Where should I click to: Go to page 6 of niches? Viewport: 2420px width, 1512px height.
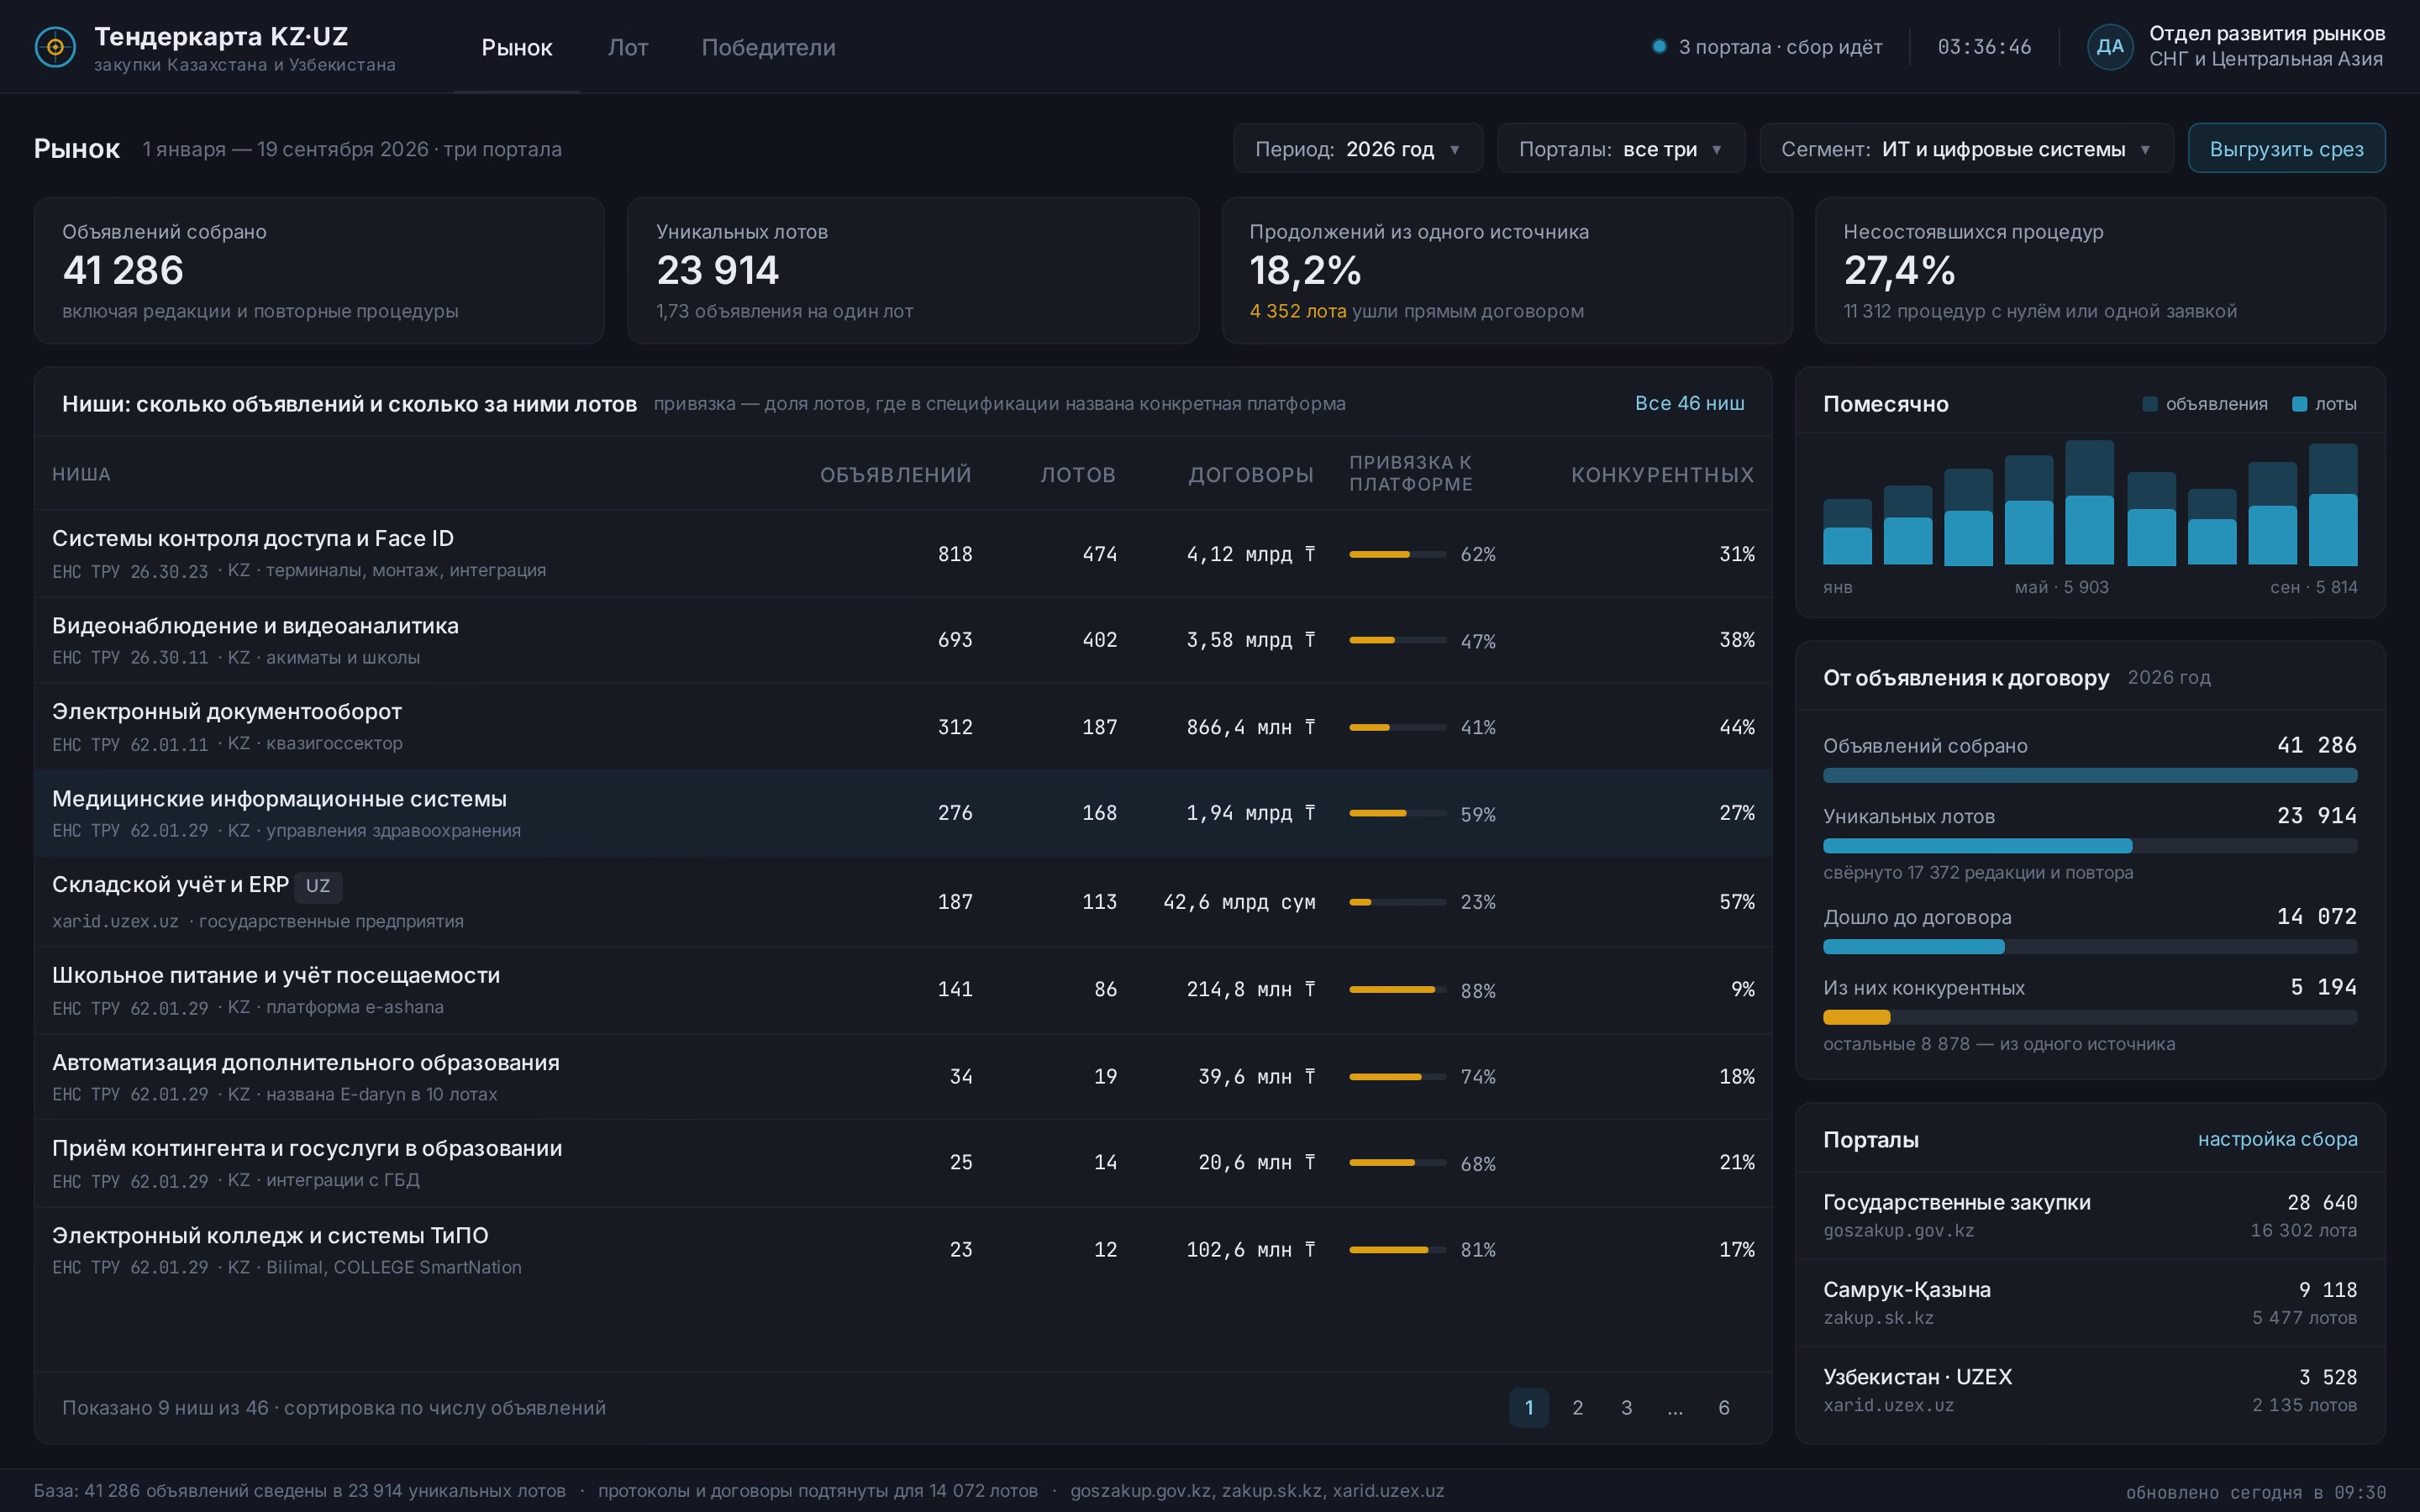(1724, 1407)
